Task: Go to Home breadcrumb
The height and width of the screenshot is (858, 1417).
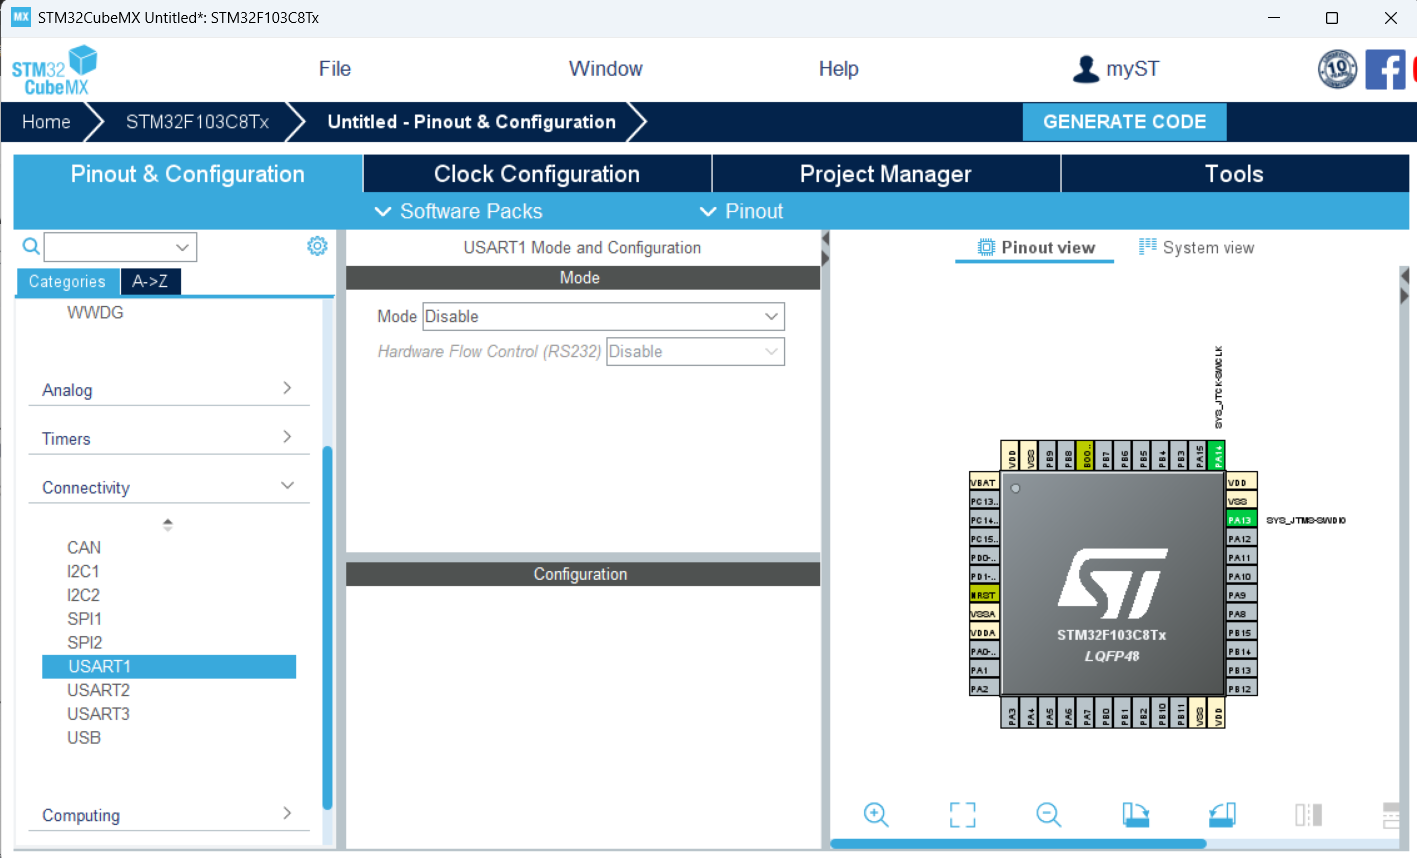Action: 46,122
